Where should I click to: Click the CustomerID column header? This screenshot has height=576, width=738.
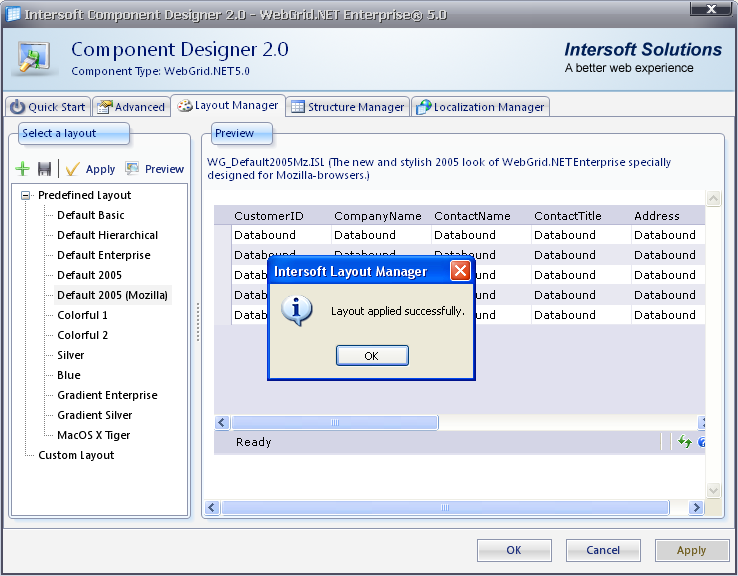(281, 216)
